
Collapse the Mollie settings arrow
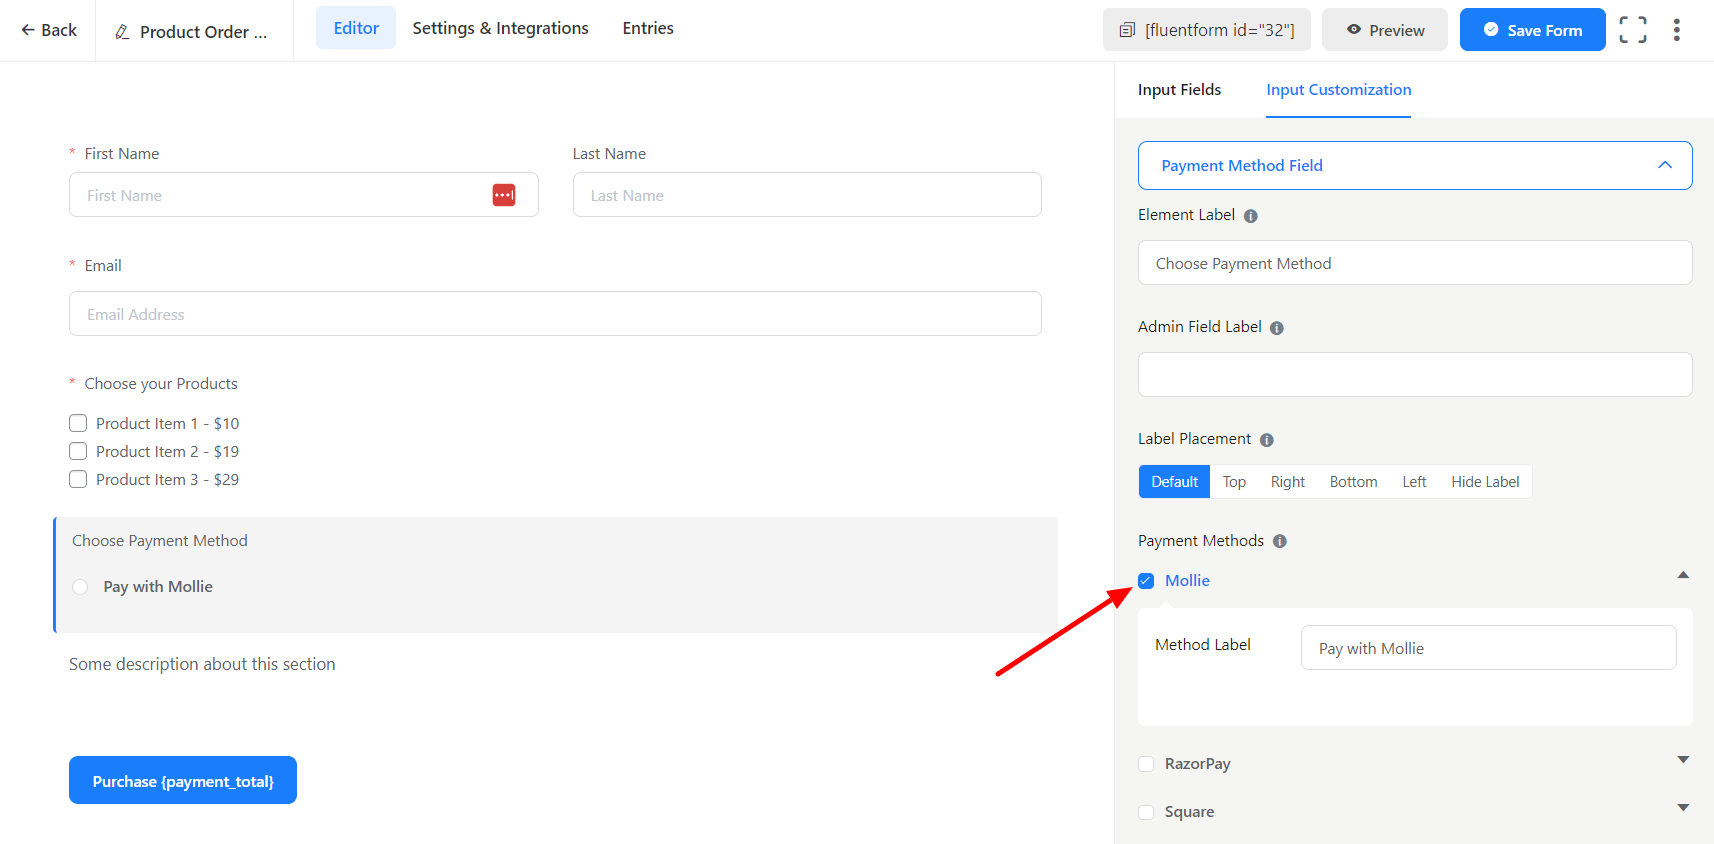pos(1683,575)
